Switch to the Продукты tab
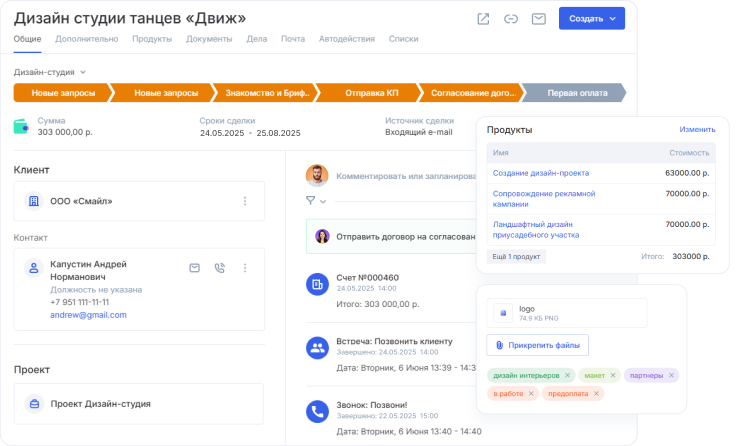The height and width of the screenshot is (446, 753). [x=152, y=39]
